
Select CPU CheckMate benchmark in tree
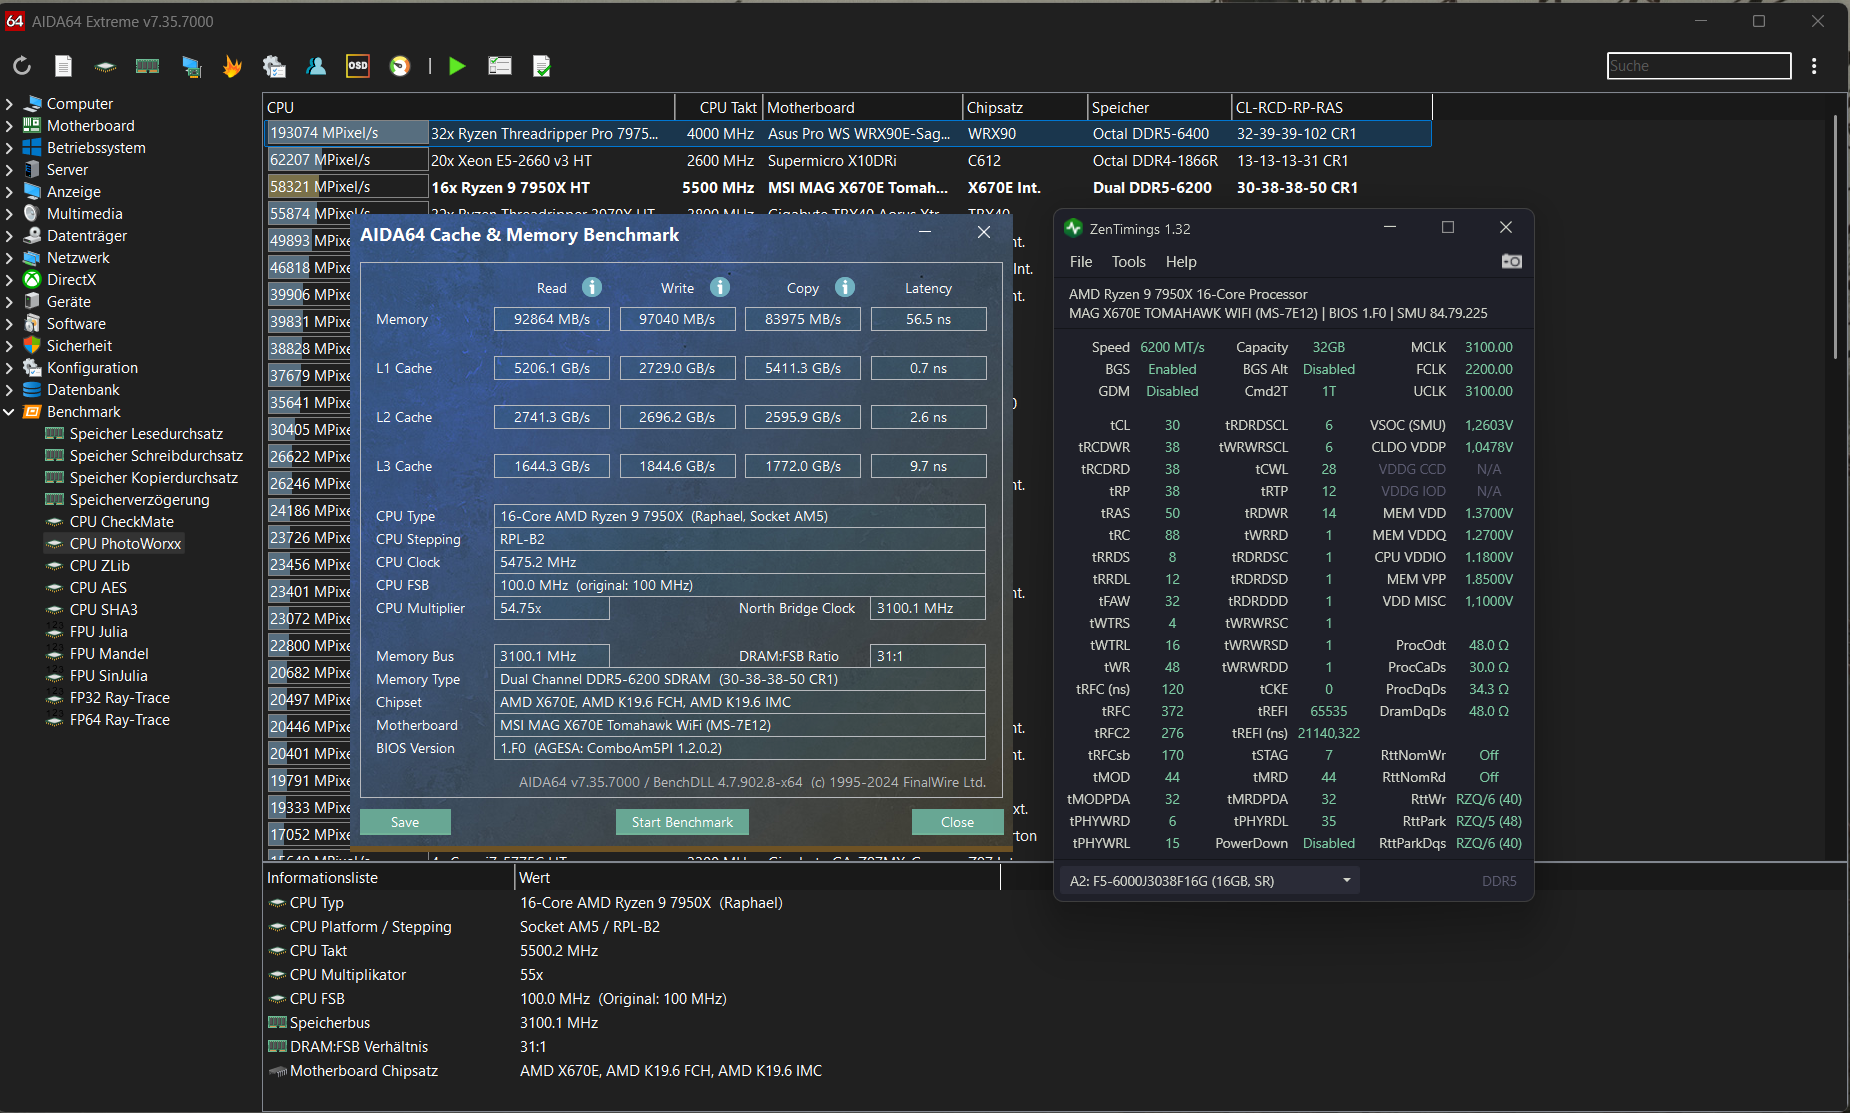pos(121,522)
